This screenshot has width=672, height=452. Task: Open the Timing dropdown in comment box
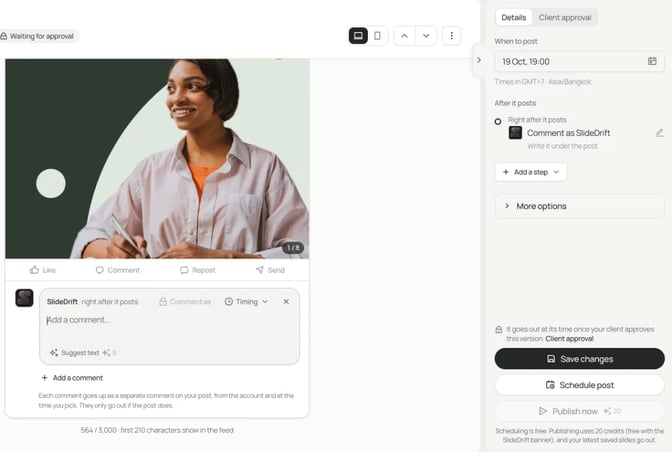click(246, 302)
